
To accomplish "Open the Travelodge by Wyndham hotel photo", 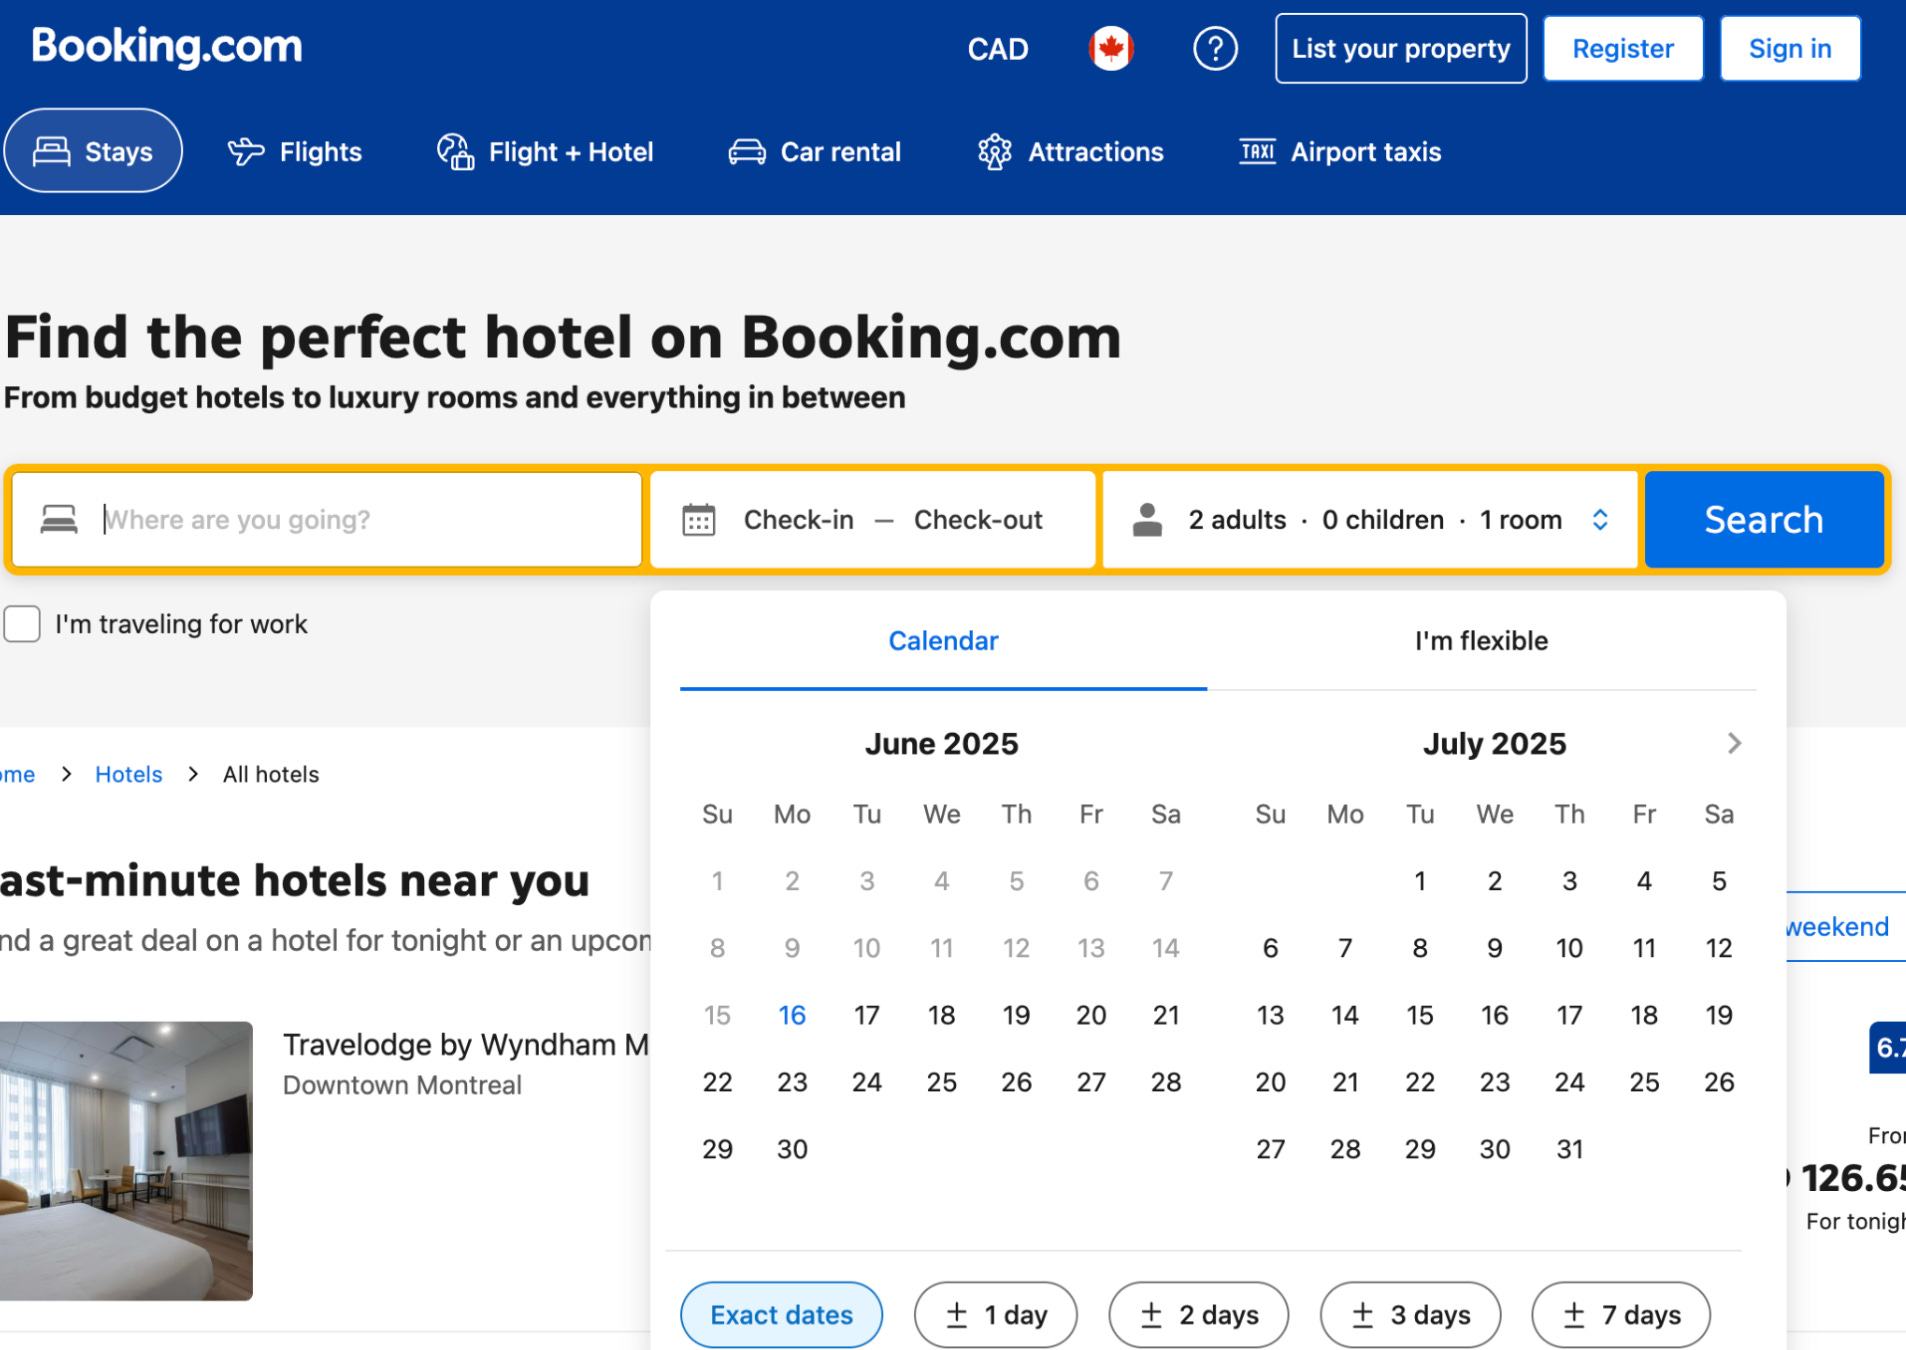I will (x=126, y=1160).
